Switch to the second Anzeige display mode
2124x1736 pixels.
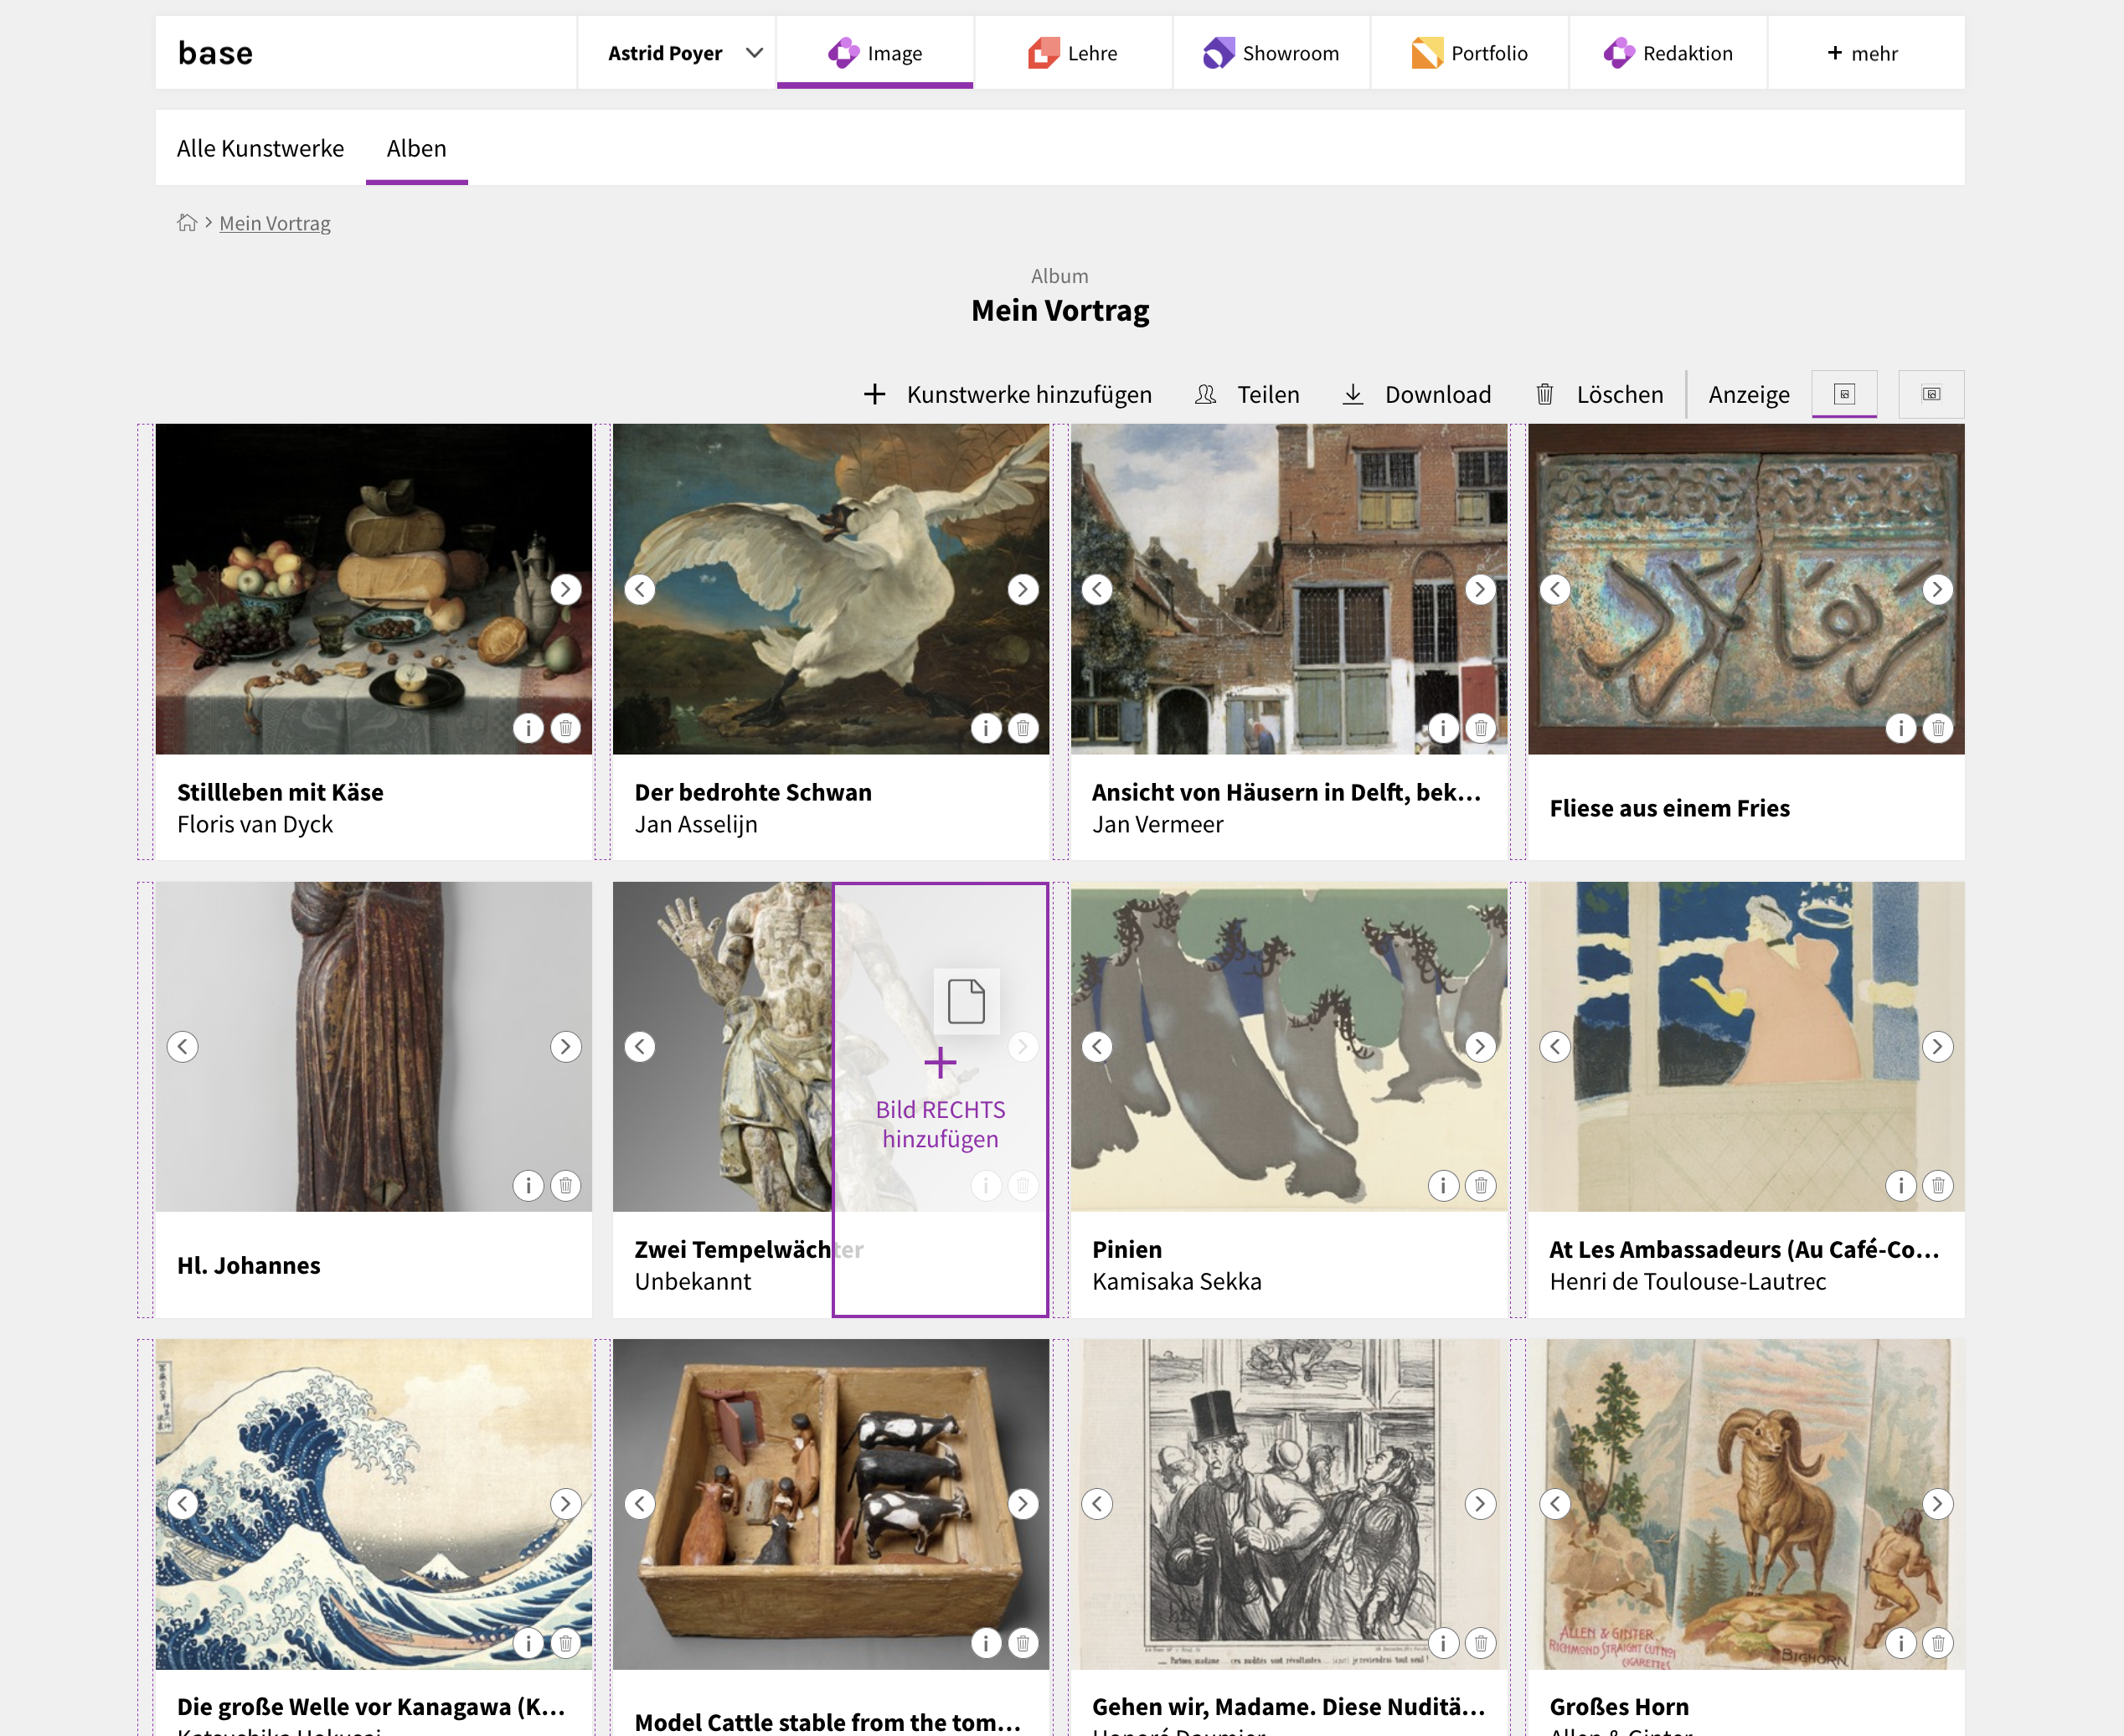point(1932,394)
